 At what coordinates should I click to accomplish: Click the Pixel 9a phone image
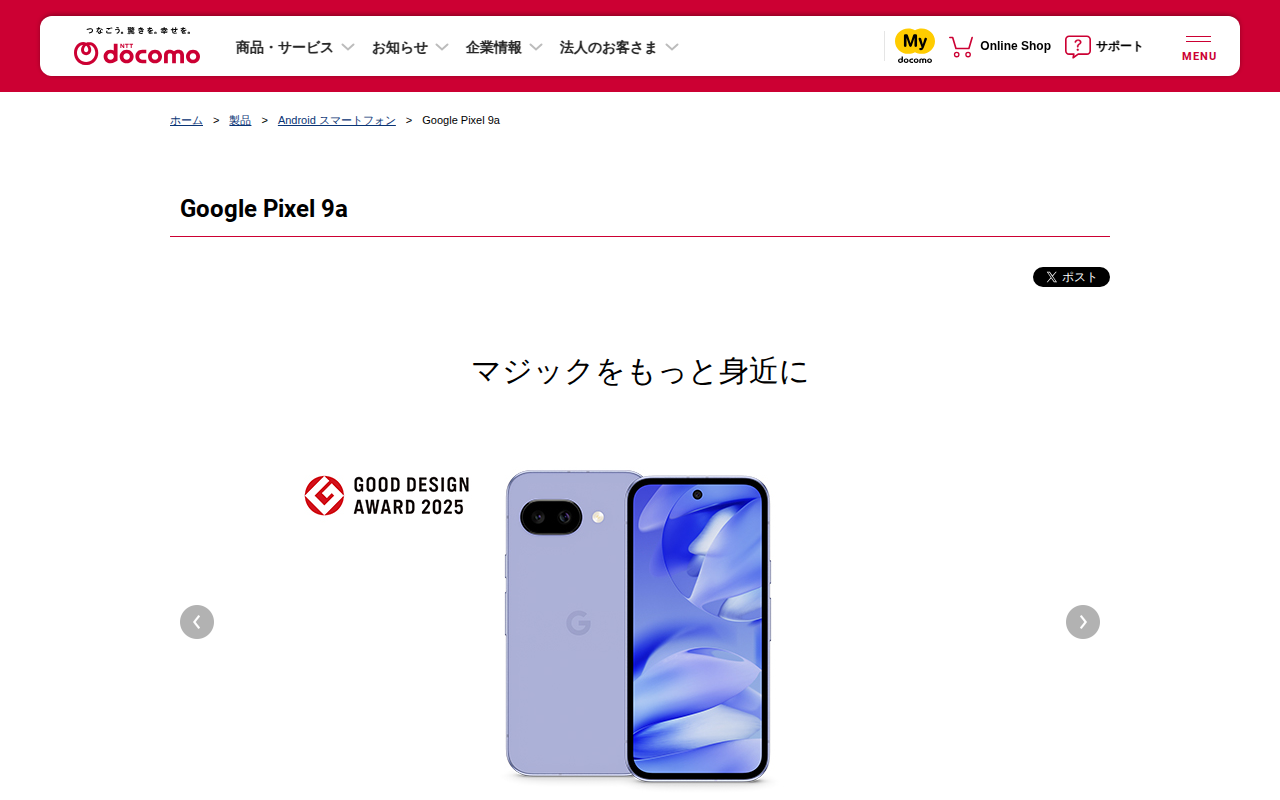[638, 625]
